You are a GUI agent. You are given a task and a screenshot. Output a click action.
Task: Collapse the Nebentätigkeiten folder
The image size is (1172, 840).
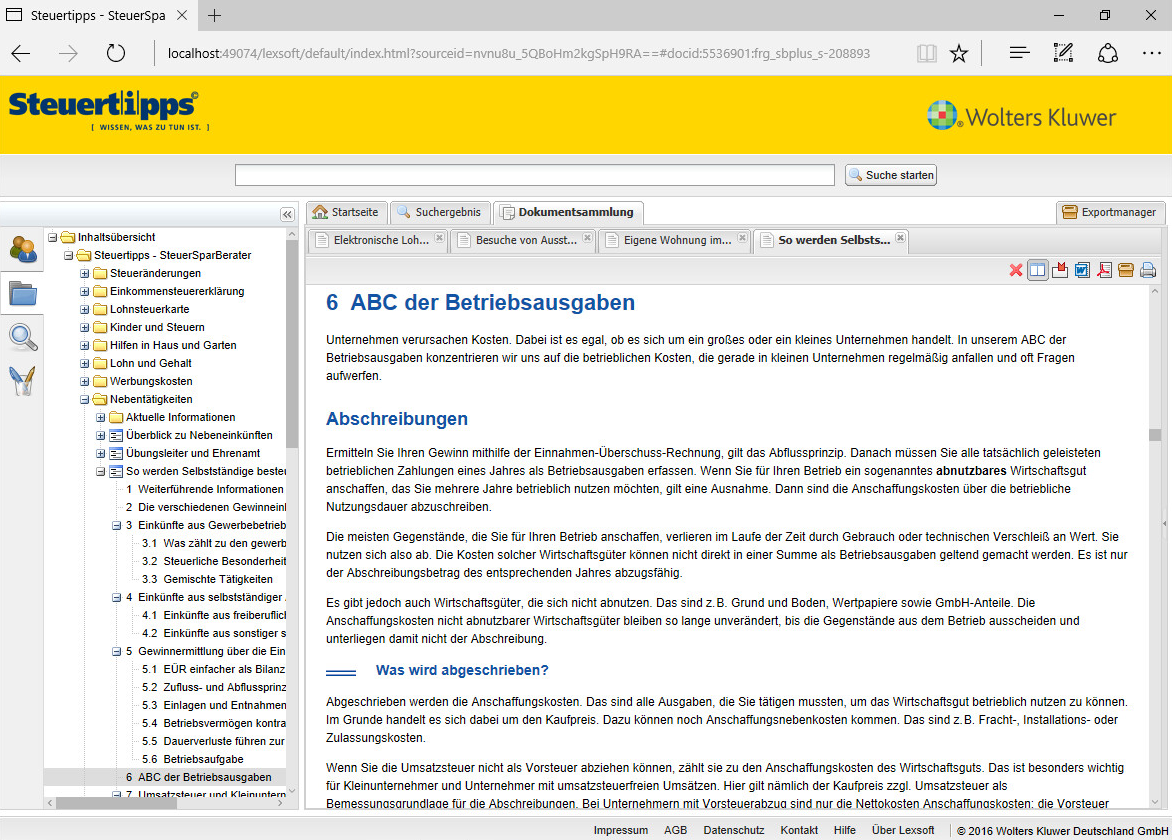(85, 399)
